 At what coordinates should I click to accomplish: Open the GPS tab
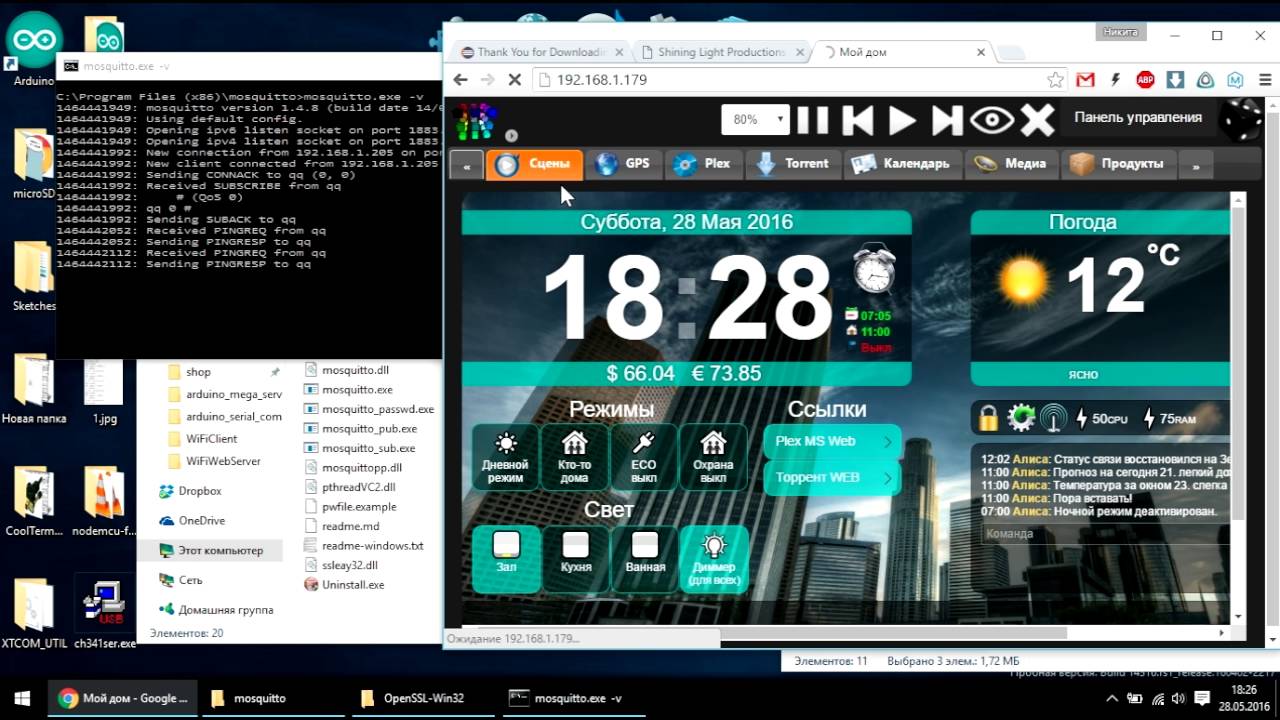pos(622,164)
